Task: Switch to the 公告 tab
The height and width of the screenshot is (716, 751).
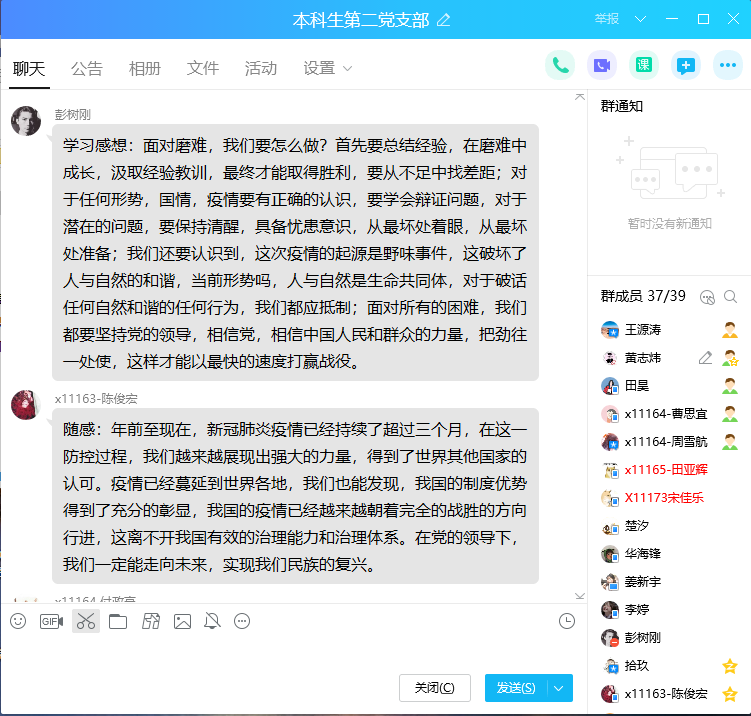Action: click(x=87, y=69)
